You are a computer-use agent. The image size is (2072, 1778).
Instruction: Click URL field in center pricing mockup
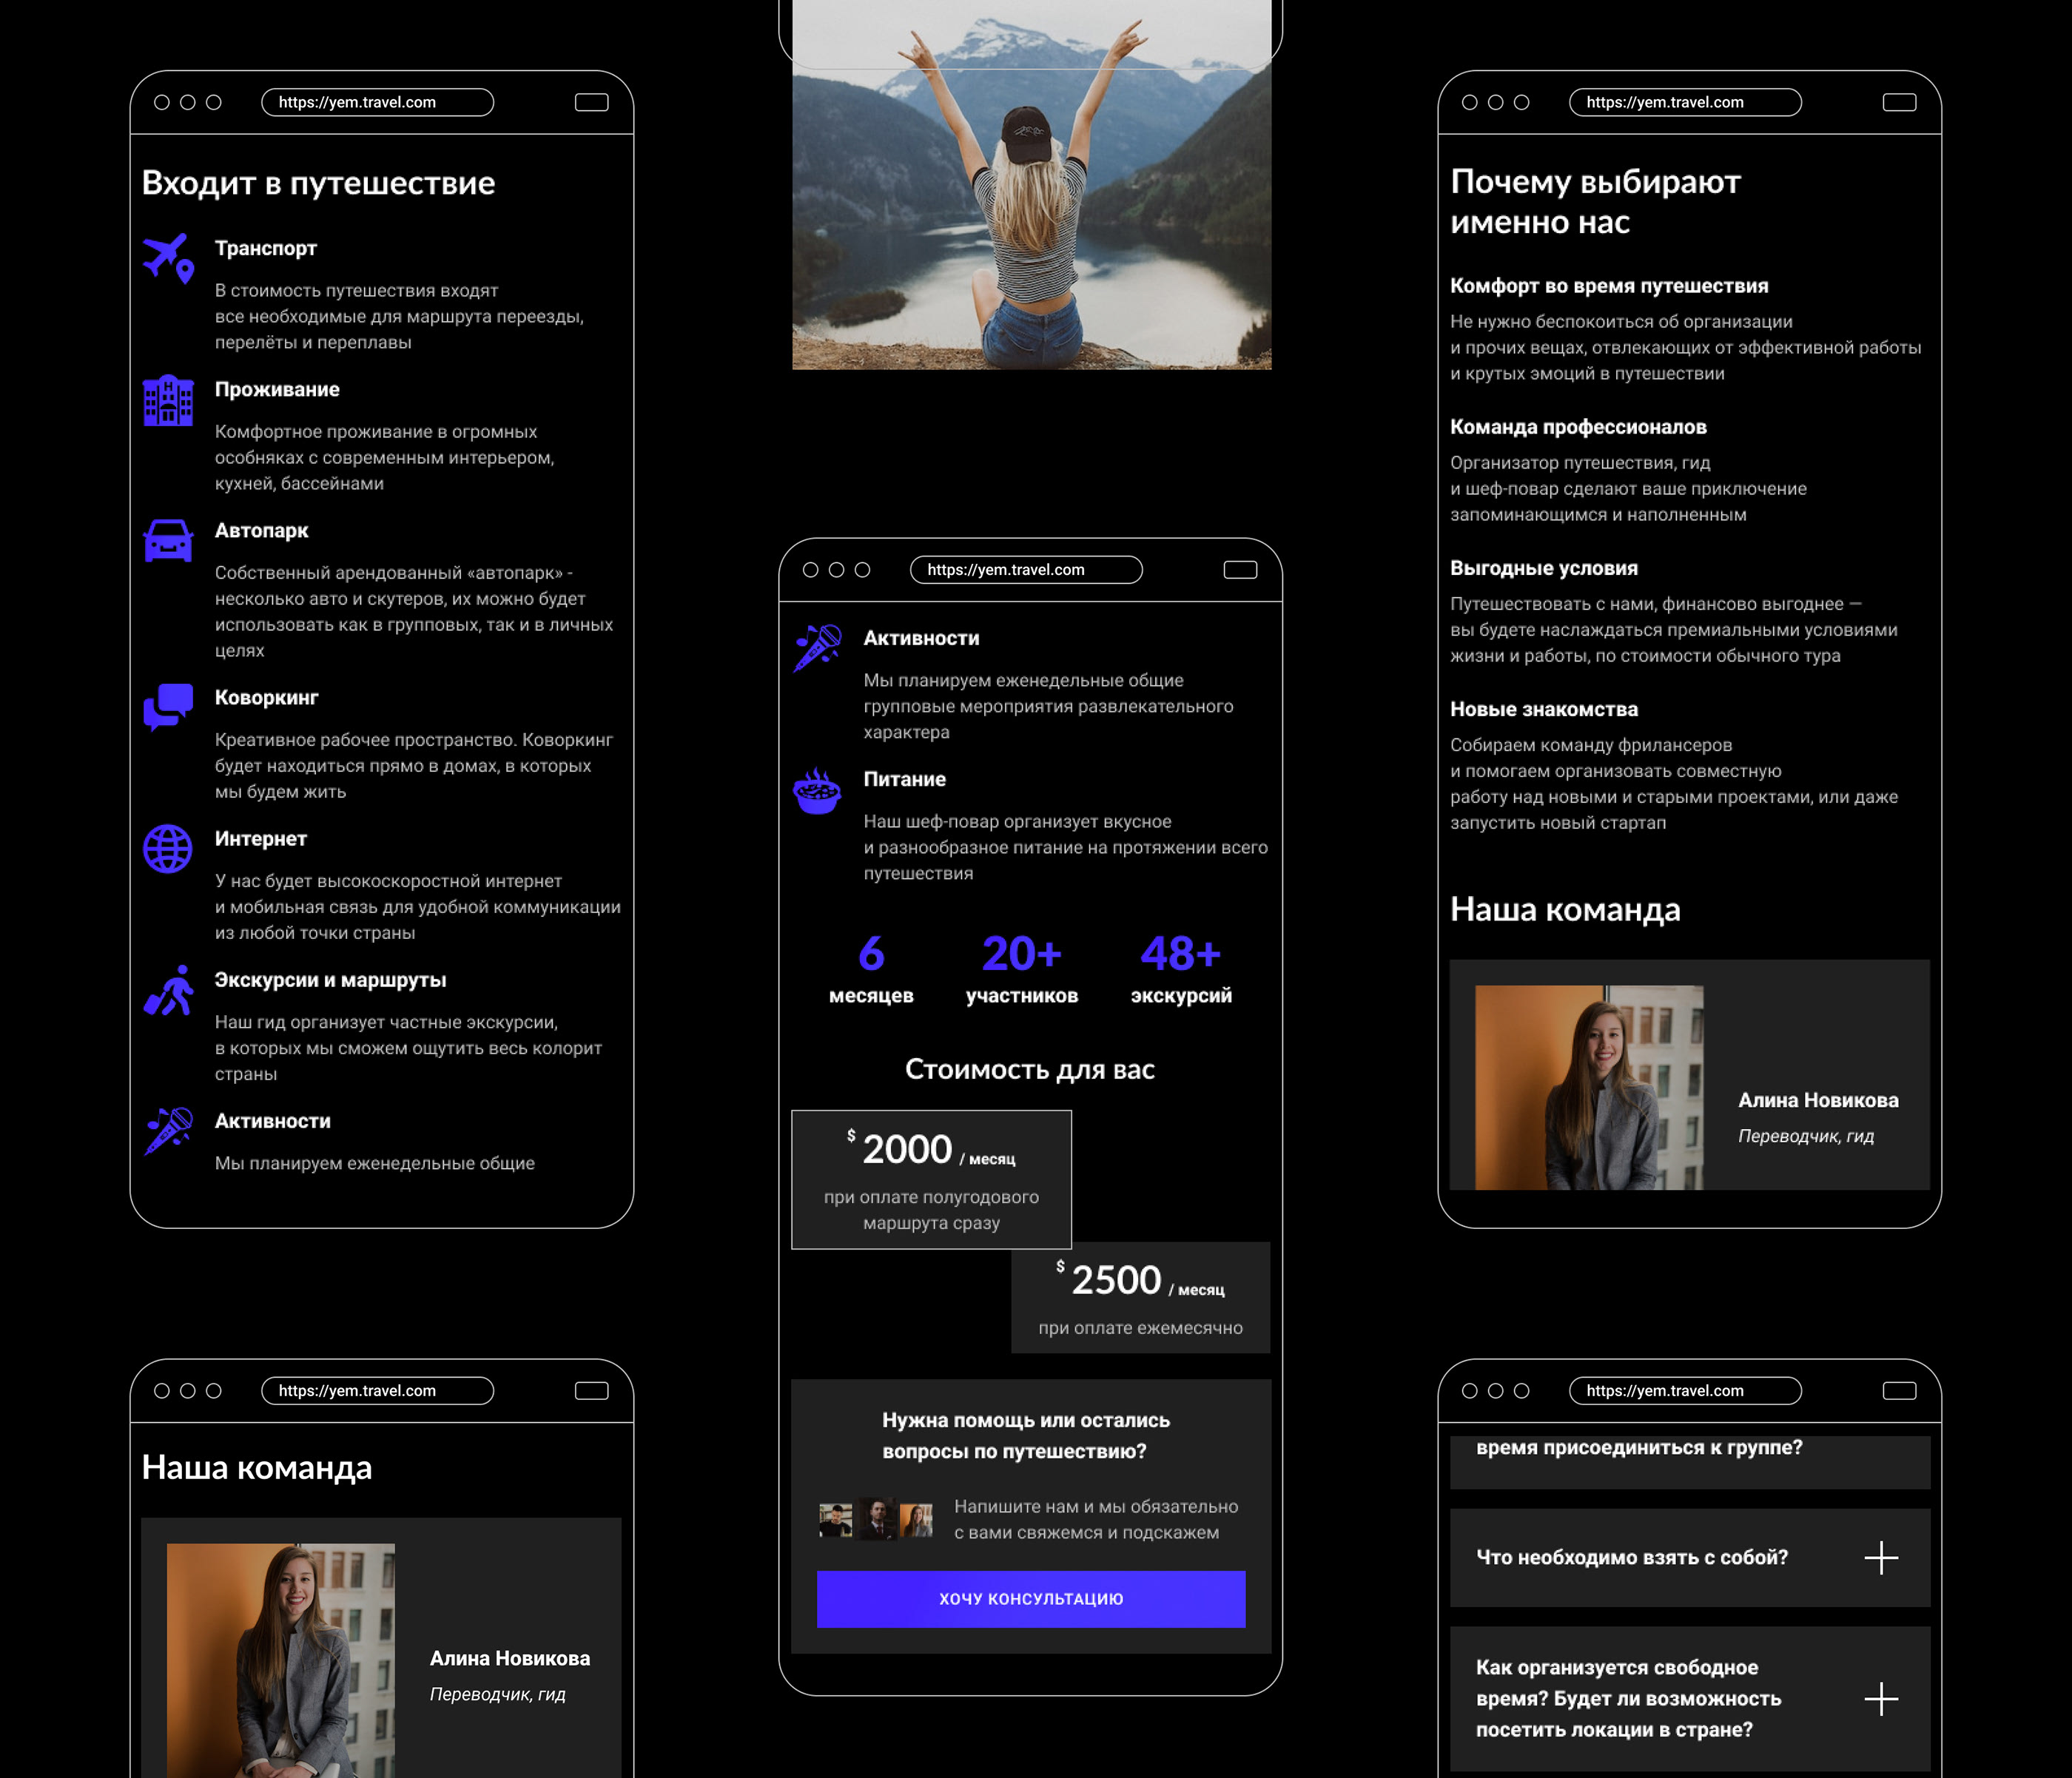pos(1026,570)
